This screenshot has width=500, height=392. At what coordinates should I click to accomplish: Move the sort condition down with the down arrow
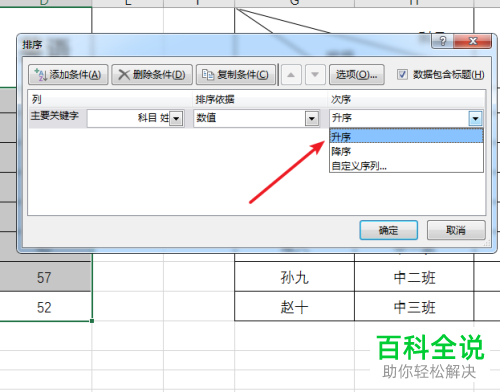tap(315, 75)
